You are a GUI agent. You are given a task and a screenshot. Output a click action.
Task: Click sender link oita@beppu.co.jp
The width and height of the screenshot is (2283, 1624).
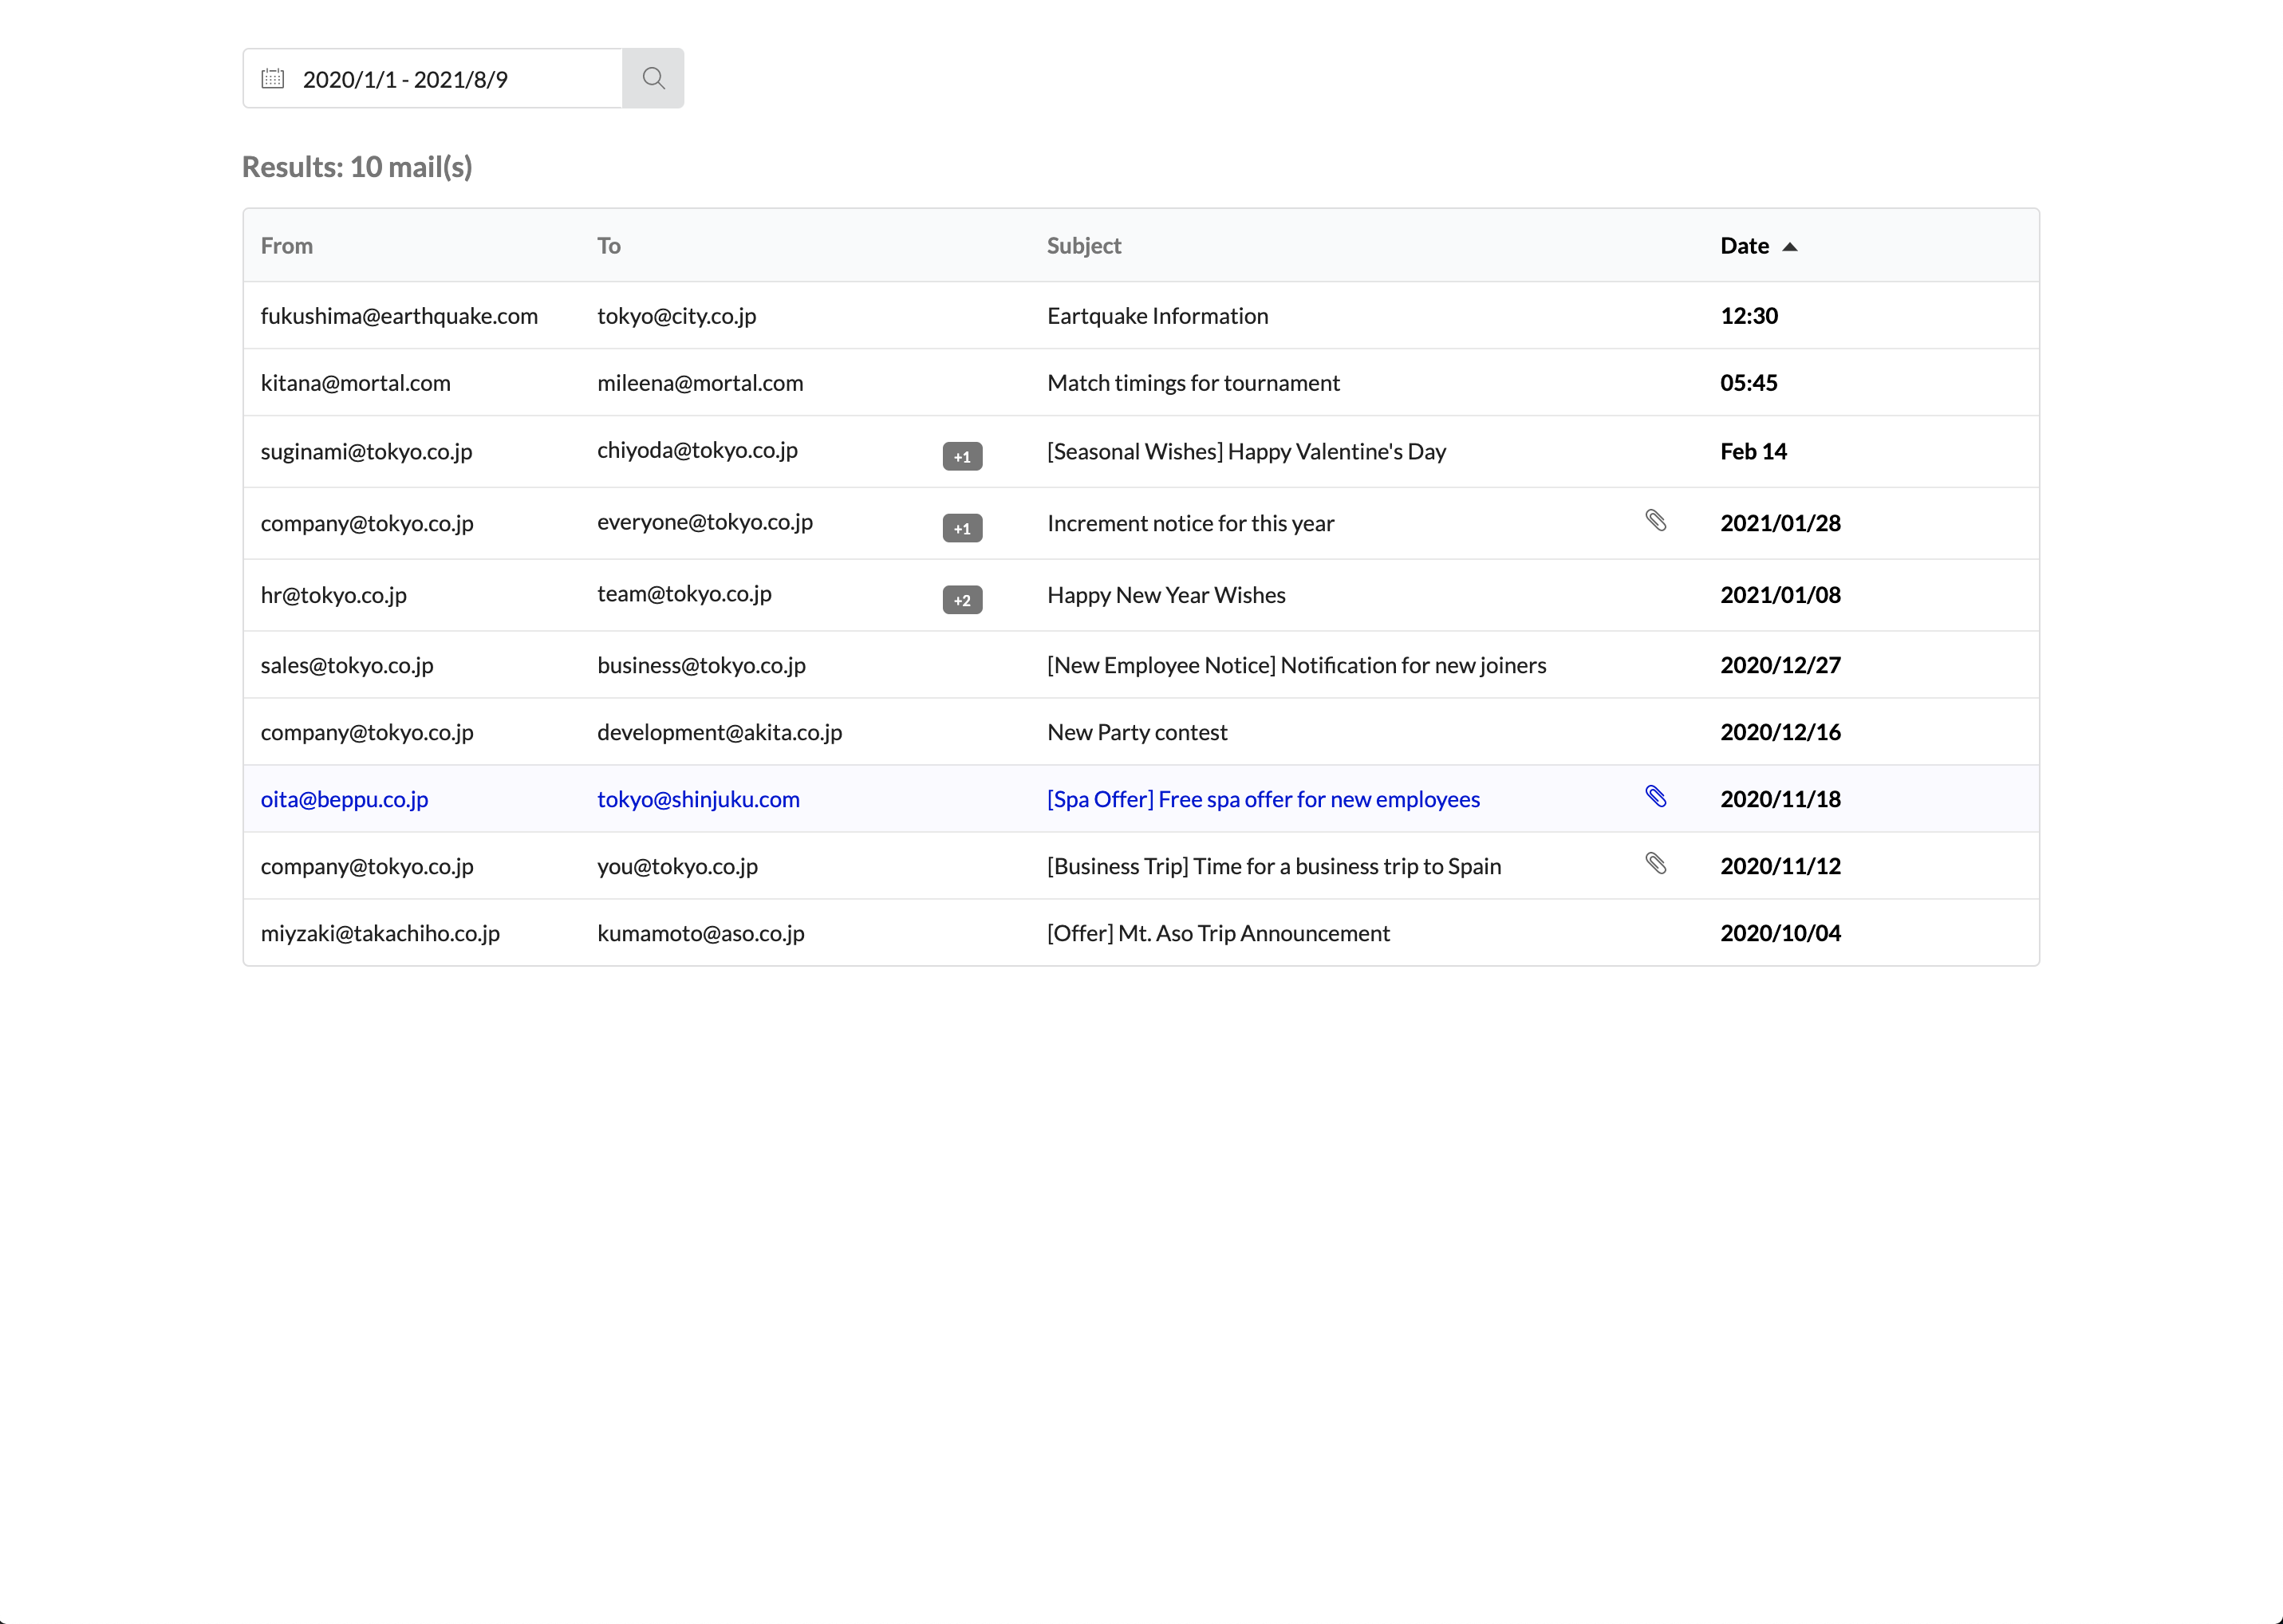pos(344,799)
